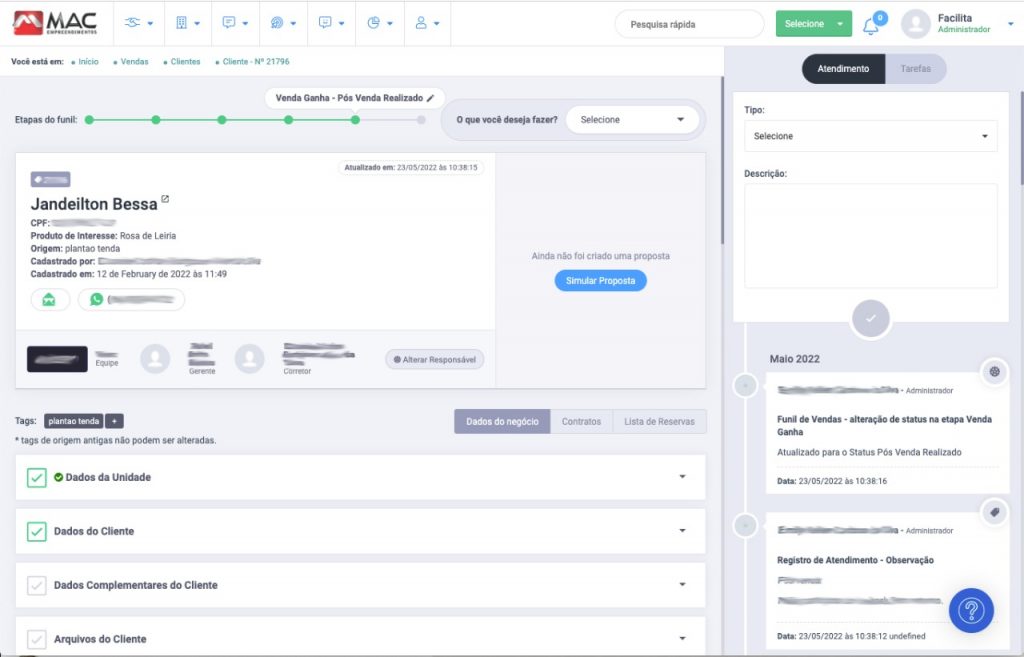The width and height of the screenshot is (1024, 657).
Task: Open the blue help question-mark button
Action: point(970,611)
